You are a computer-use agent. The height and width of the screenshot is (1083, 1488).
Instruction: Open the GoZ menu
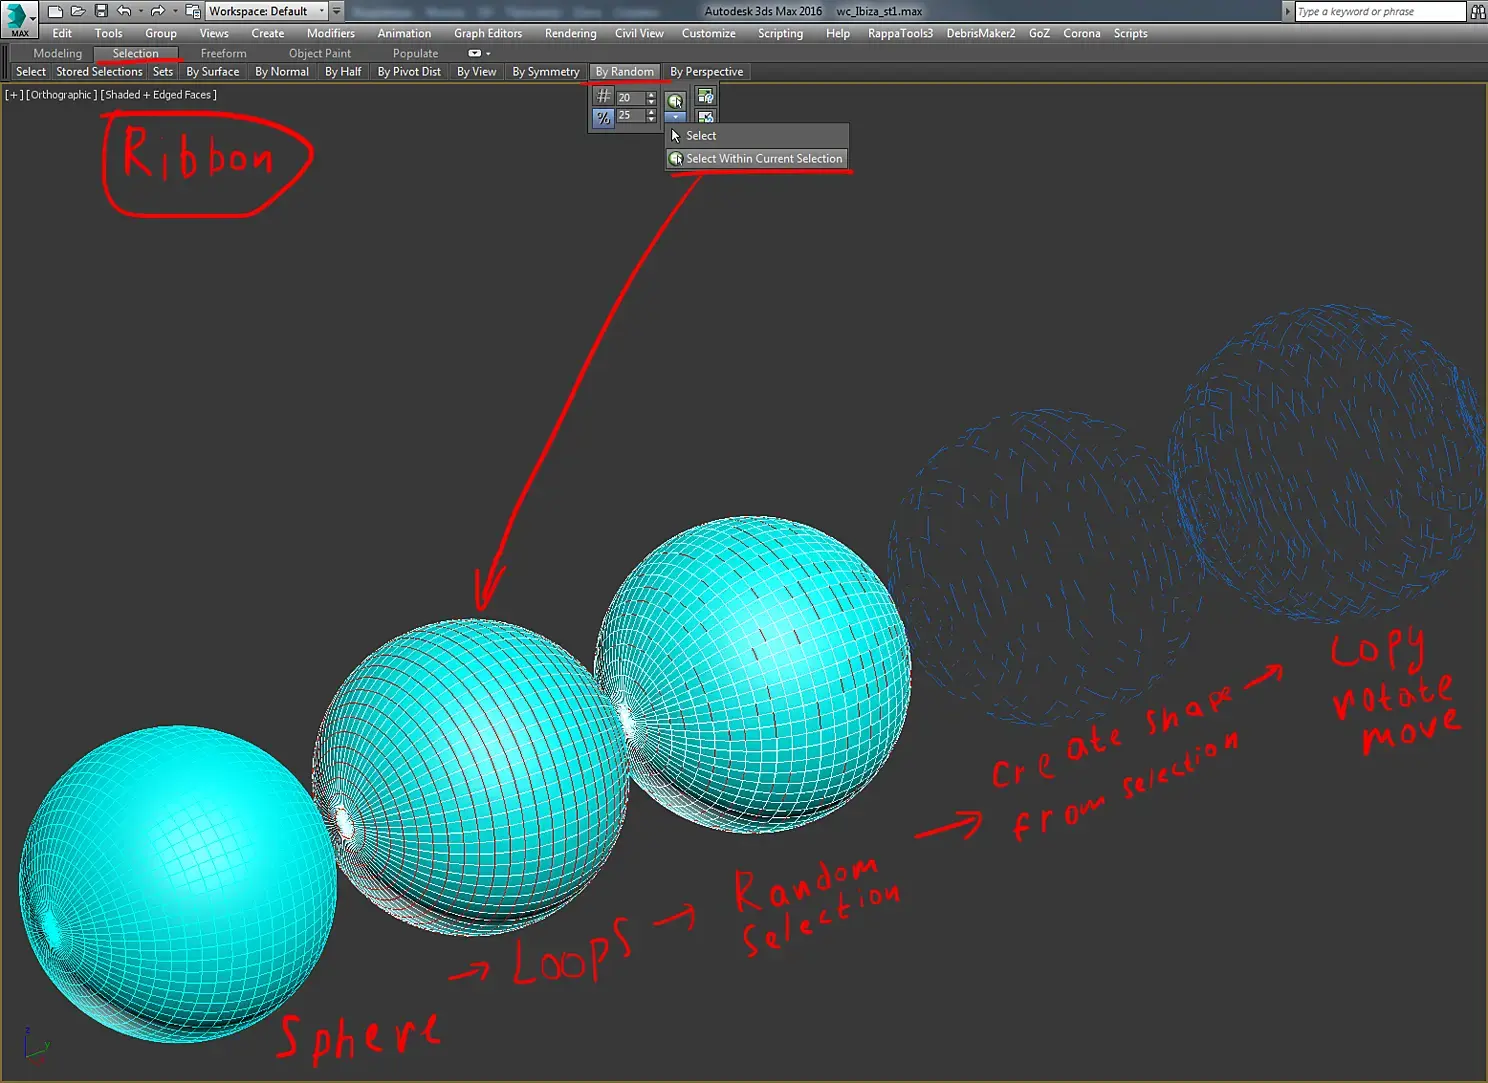[1039, 33]
